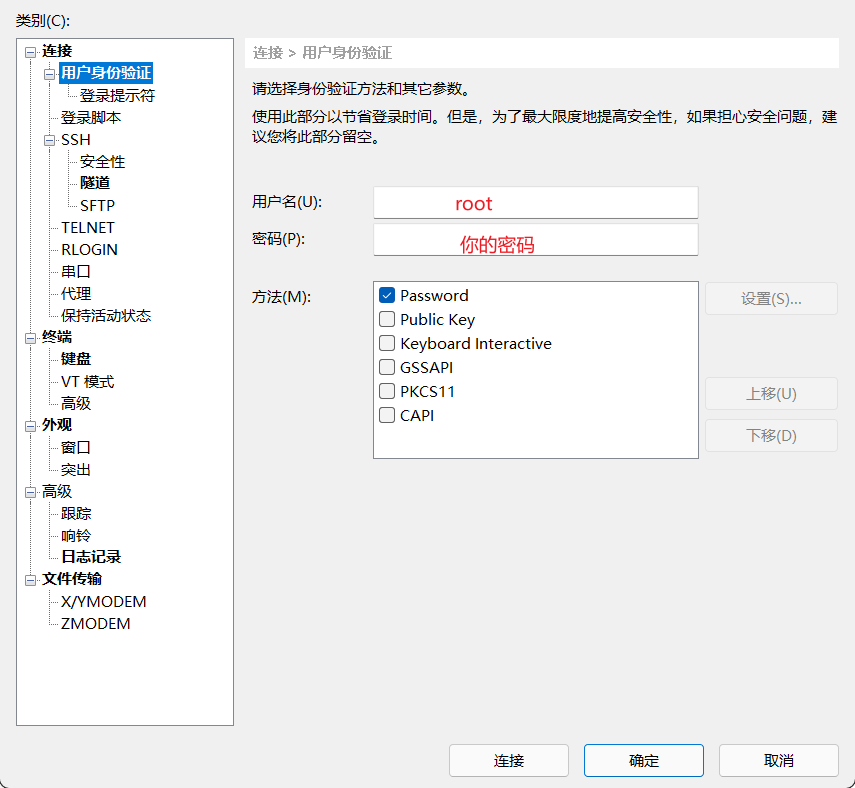This screenshot has width=855, height=788.
Task: Uncheck the Password authentication method
Action: tap(388, 295)
